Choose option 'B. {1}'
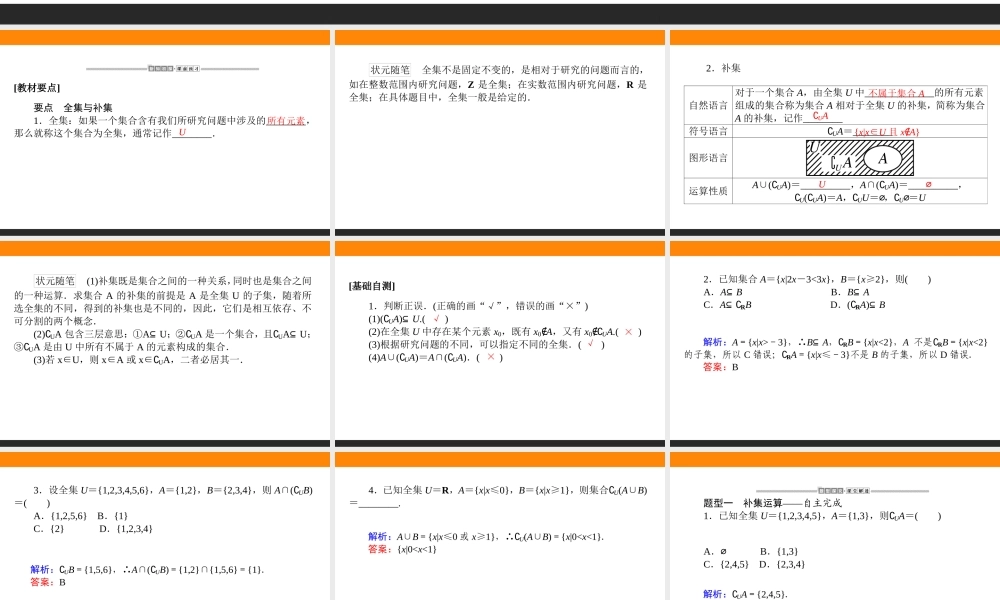This screenshot has height=600, width=1000. (113, 516)
